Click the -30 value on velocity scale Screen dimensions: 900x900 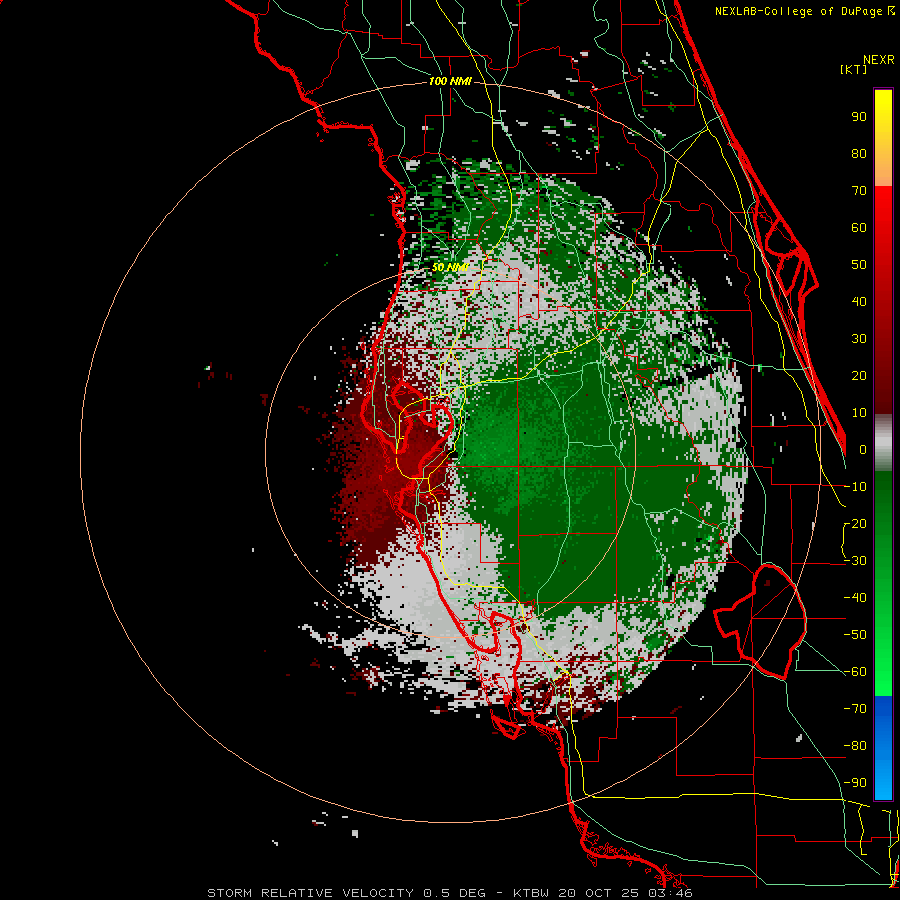point(855,561)
